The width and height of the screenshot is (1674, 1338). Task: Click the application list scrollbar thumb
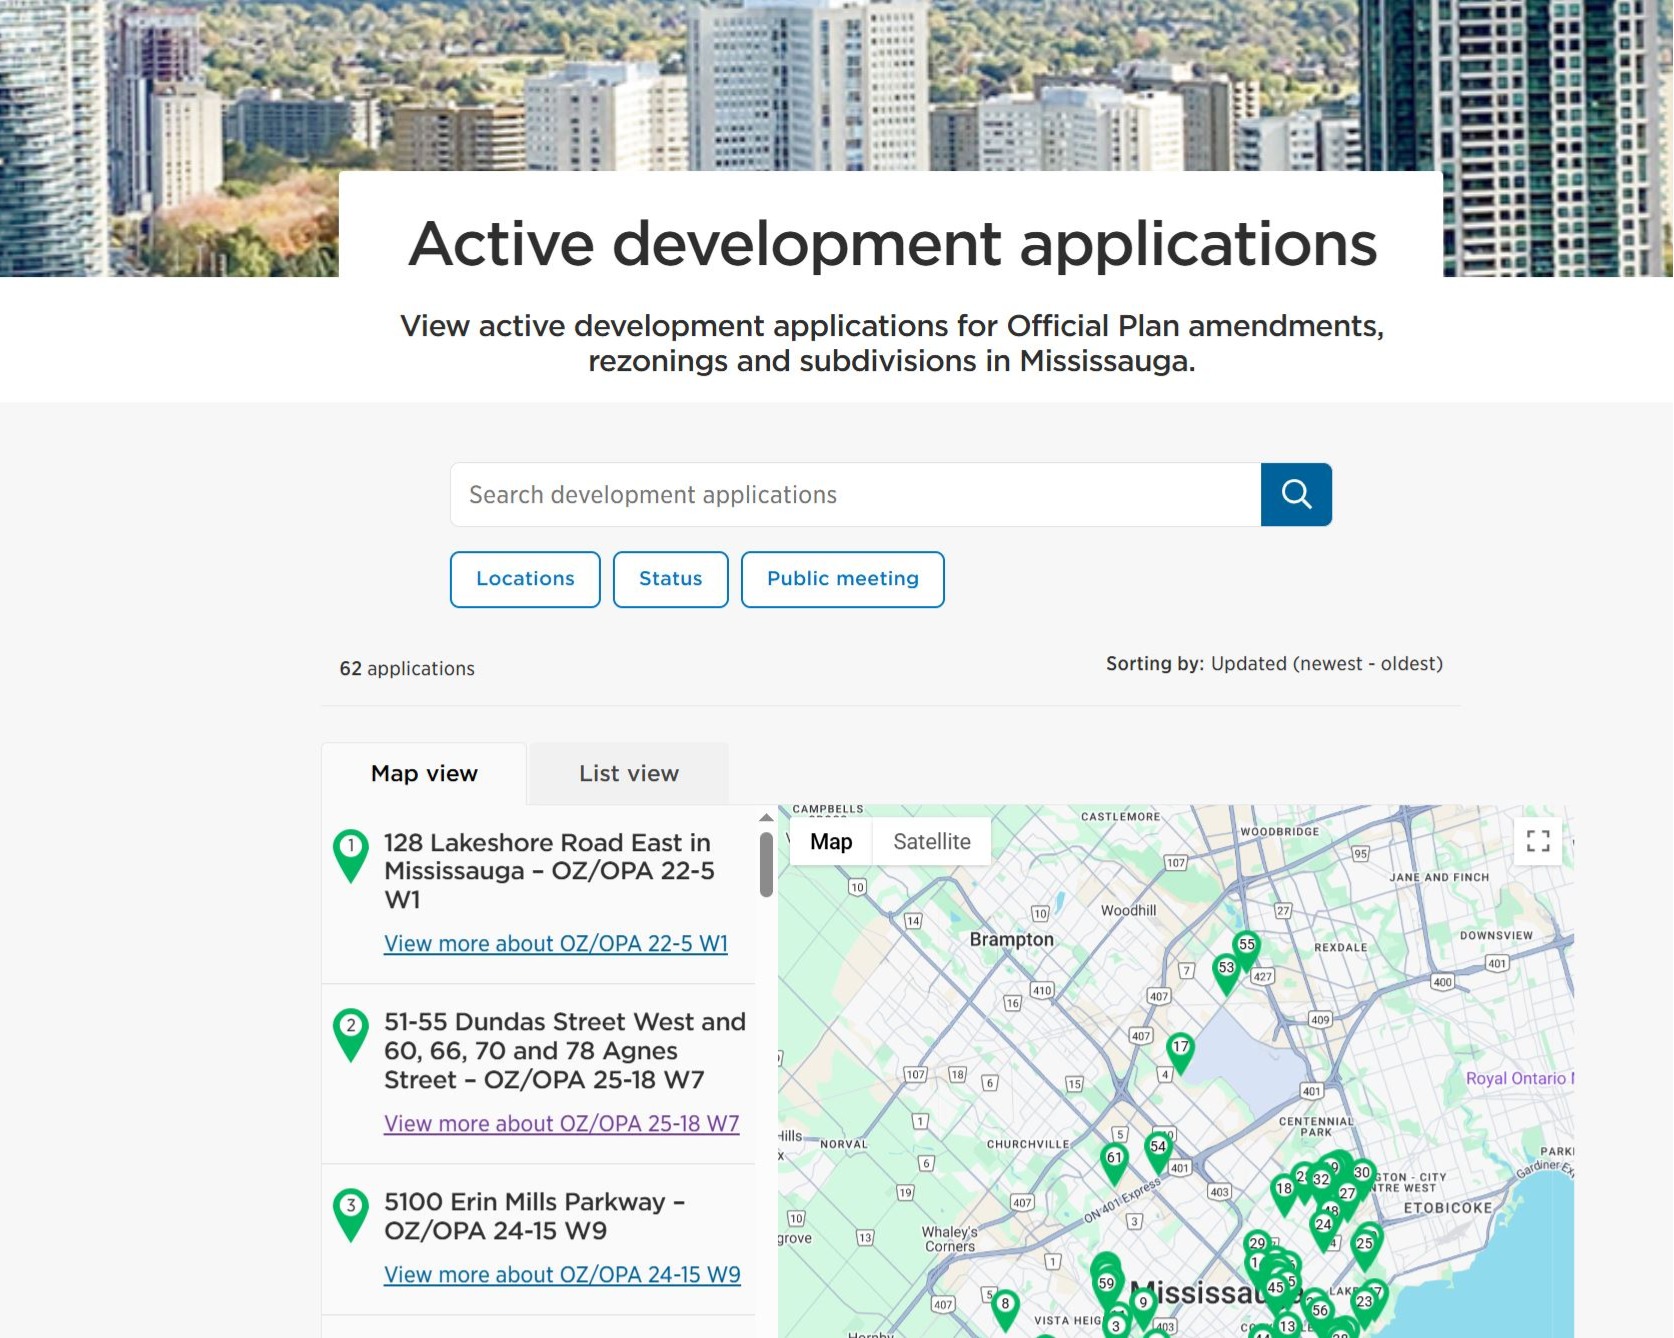(x=766, y=865)
